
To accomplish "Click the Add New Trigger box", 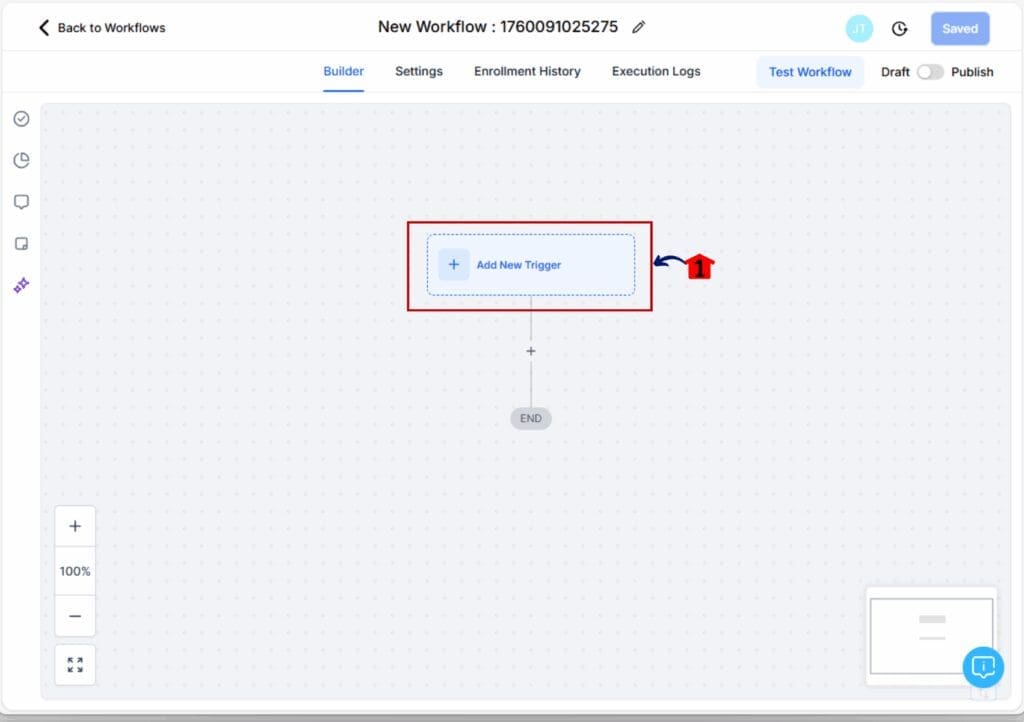I will (530, 265).
